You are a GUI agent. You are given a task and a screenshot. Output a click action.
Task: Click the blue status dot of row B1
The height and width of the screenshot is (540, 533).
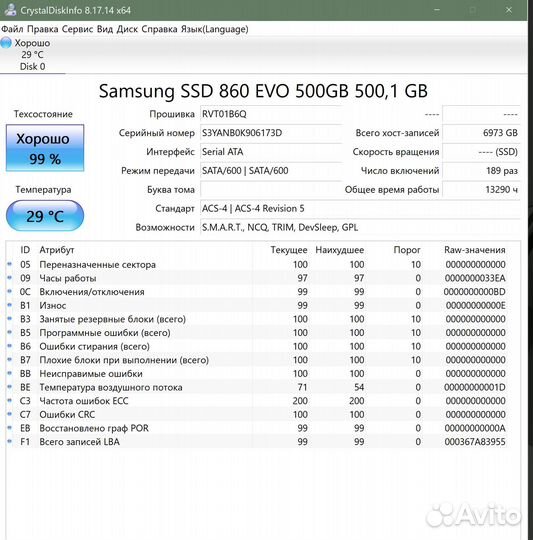[10, 305]
